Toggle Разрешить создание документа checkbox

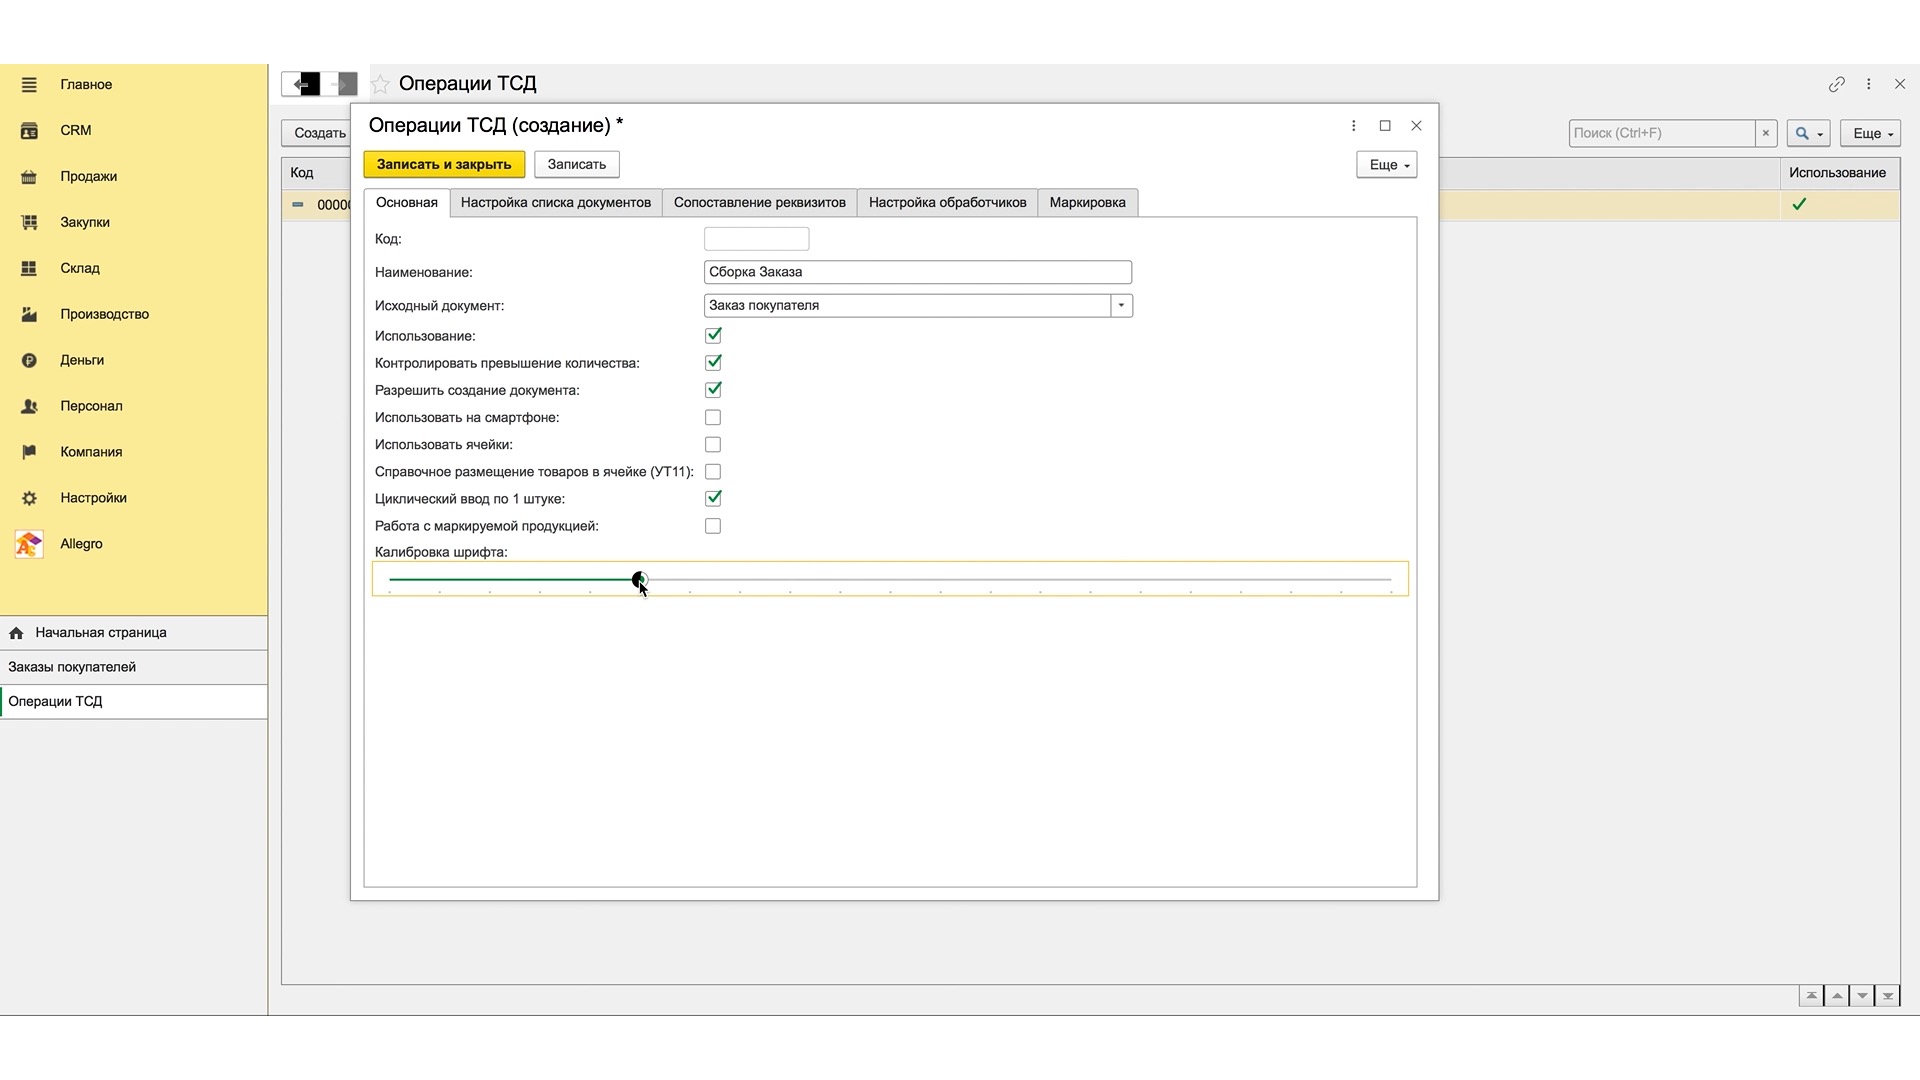(x=713, y=390)
